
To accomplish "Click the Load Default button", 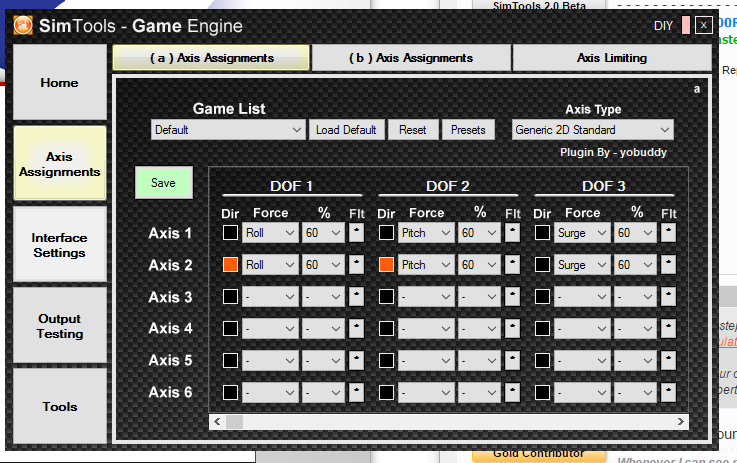I will [x=346, y=130].
